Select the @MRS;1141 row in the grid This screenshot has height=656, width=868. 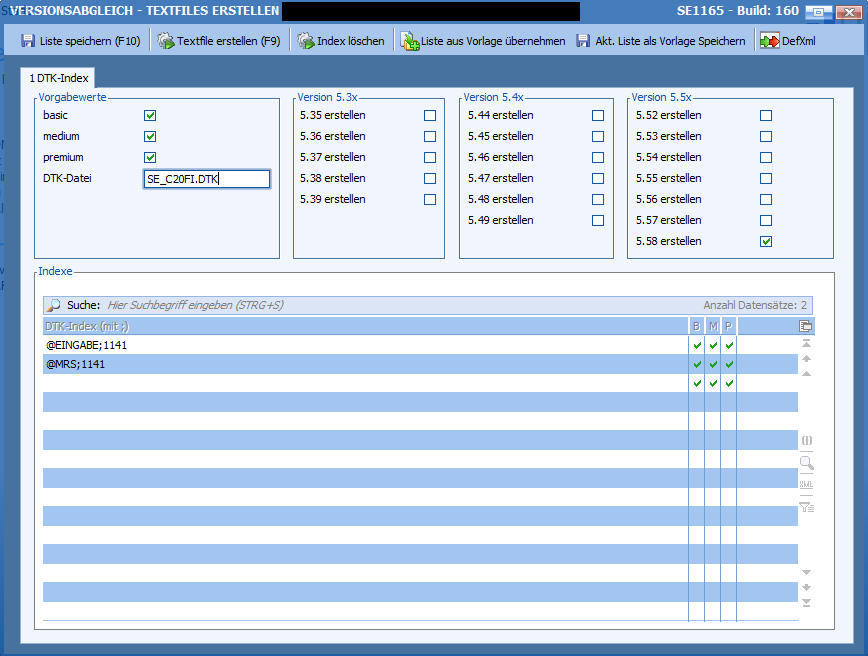(360, 364)
